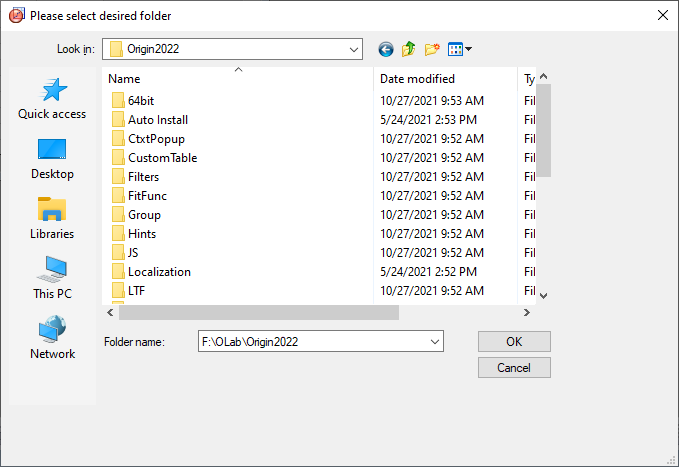Image resolution: width=679 pixels, height=467 pixels.
Task: Click the Back navigation arrow icon
Action: (x=386, y=49)
